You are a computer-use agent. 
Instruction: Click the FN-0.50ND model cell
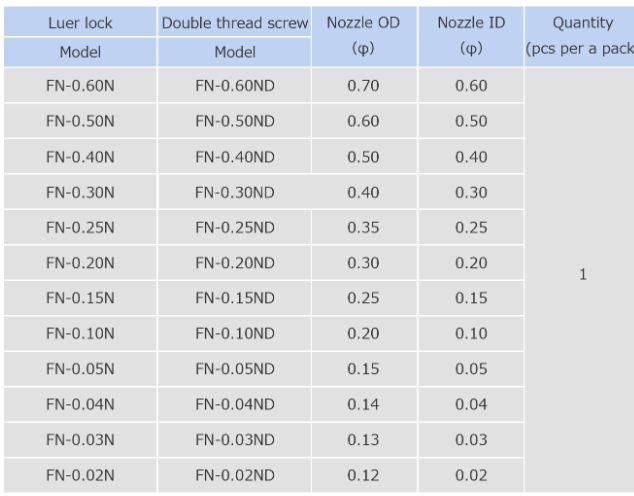[235, 121]
